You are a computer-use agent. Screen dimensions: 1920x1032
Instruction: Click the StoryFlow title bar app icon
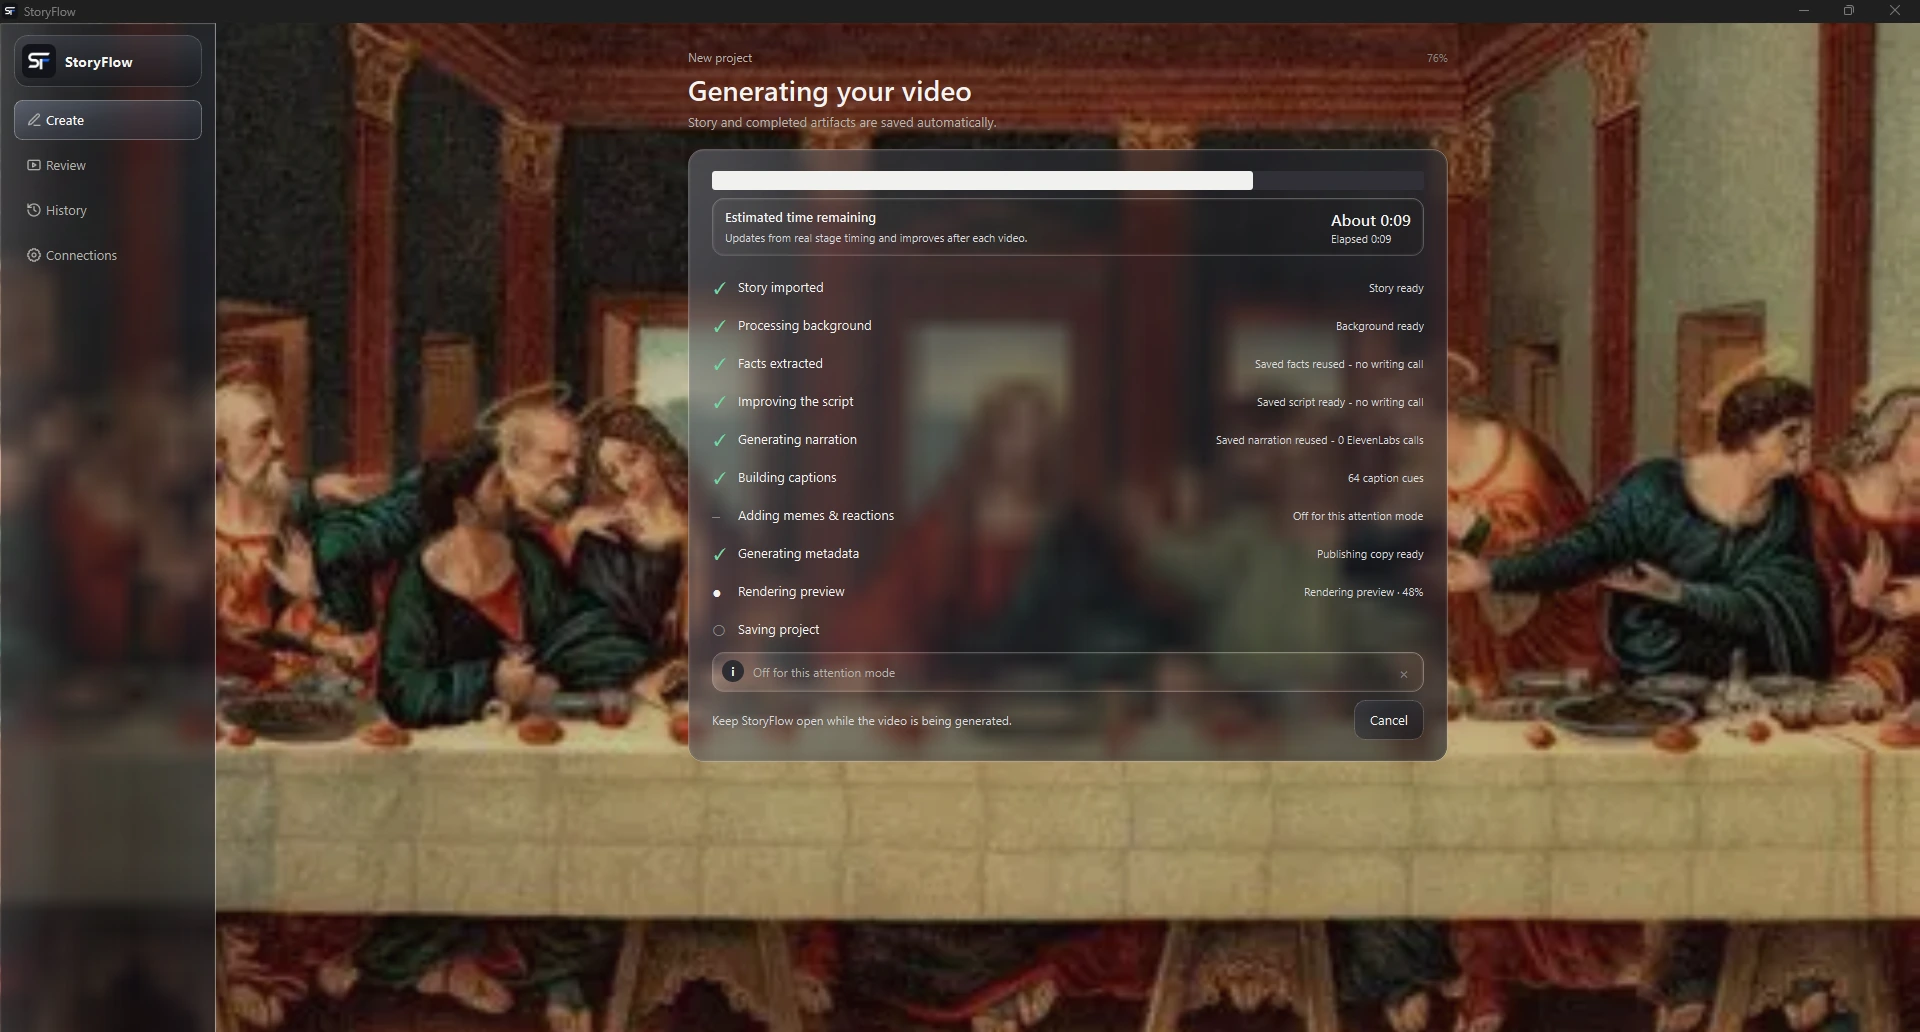pyautogui.click(x=10, y=11)
